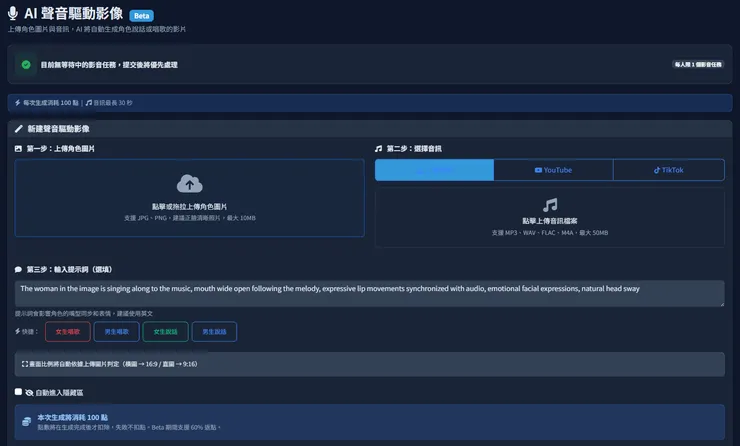Click the AI 聲音驅動影像 page title
Viewport: 740px width, 446px height.
[x=74, y=14]
